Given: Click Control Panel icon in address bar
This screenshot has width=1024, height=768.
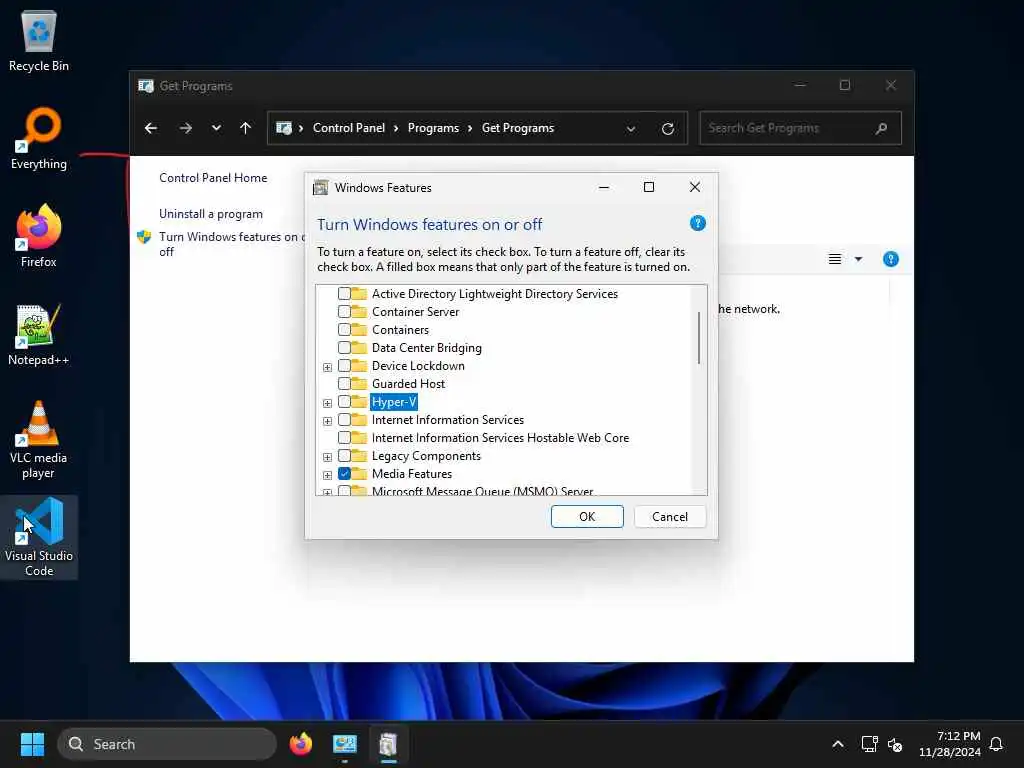Looking at the screenshot, I should [283, 128].
